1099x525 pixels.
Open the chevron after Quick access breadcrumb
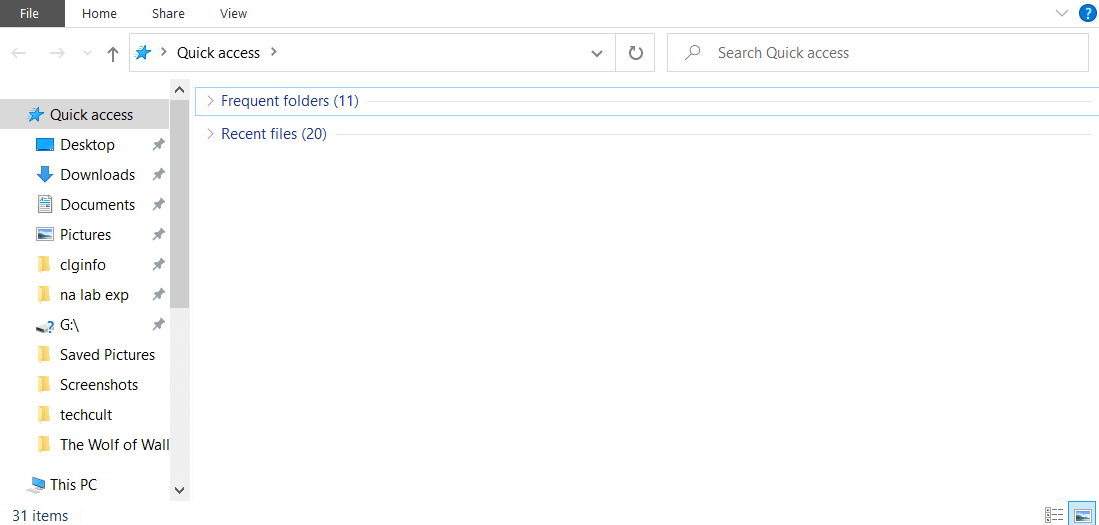click(x=273, y=53)
